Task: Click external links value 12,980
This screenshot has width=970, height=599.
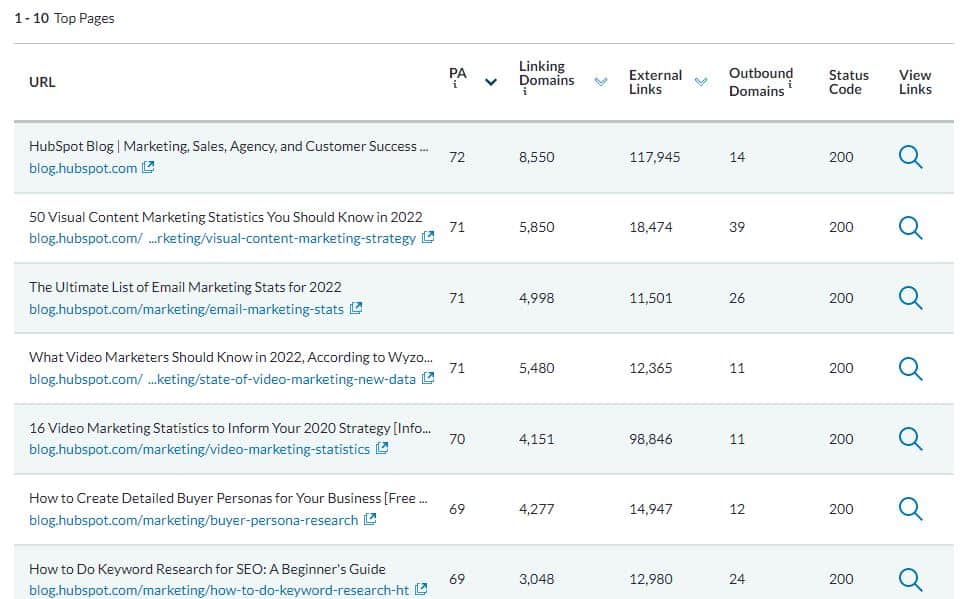Action: point(650,579)
